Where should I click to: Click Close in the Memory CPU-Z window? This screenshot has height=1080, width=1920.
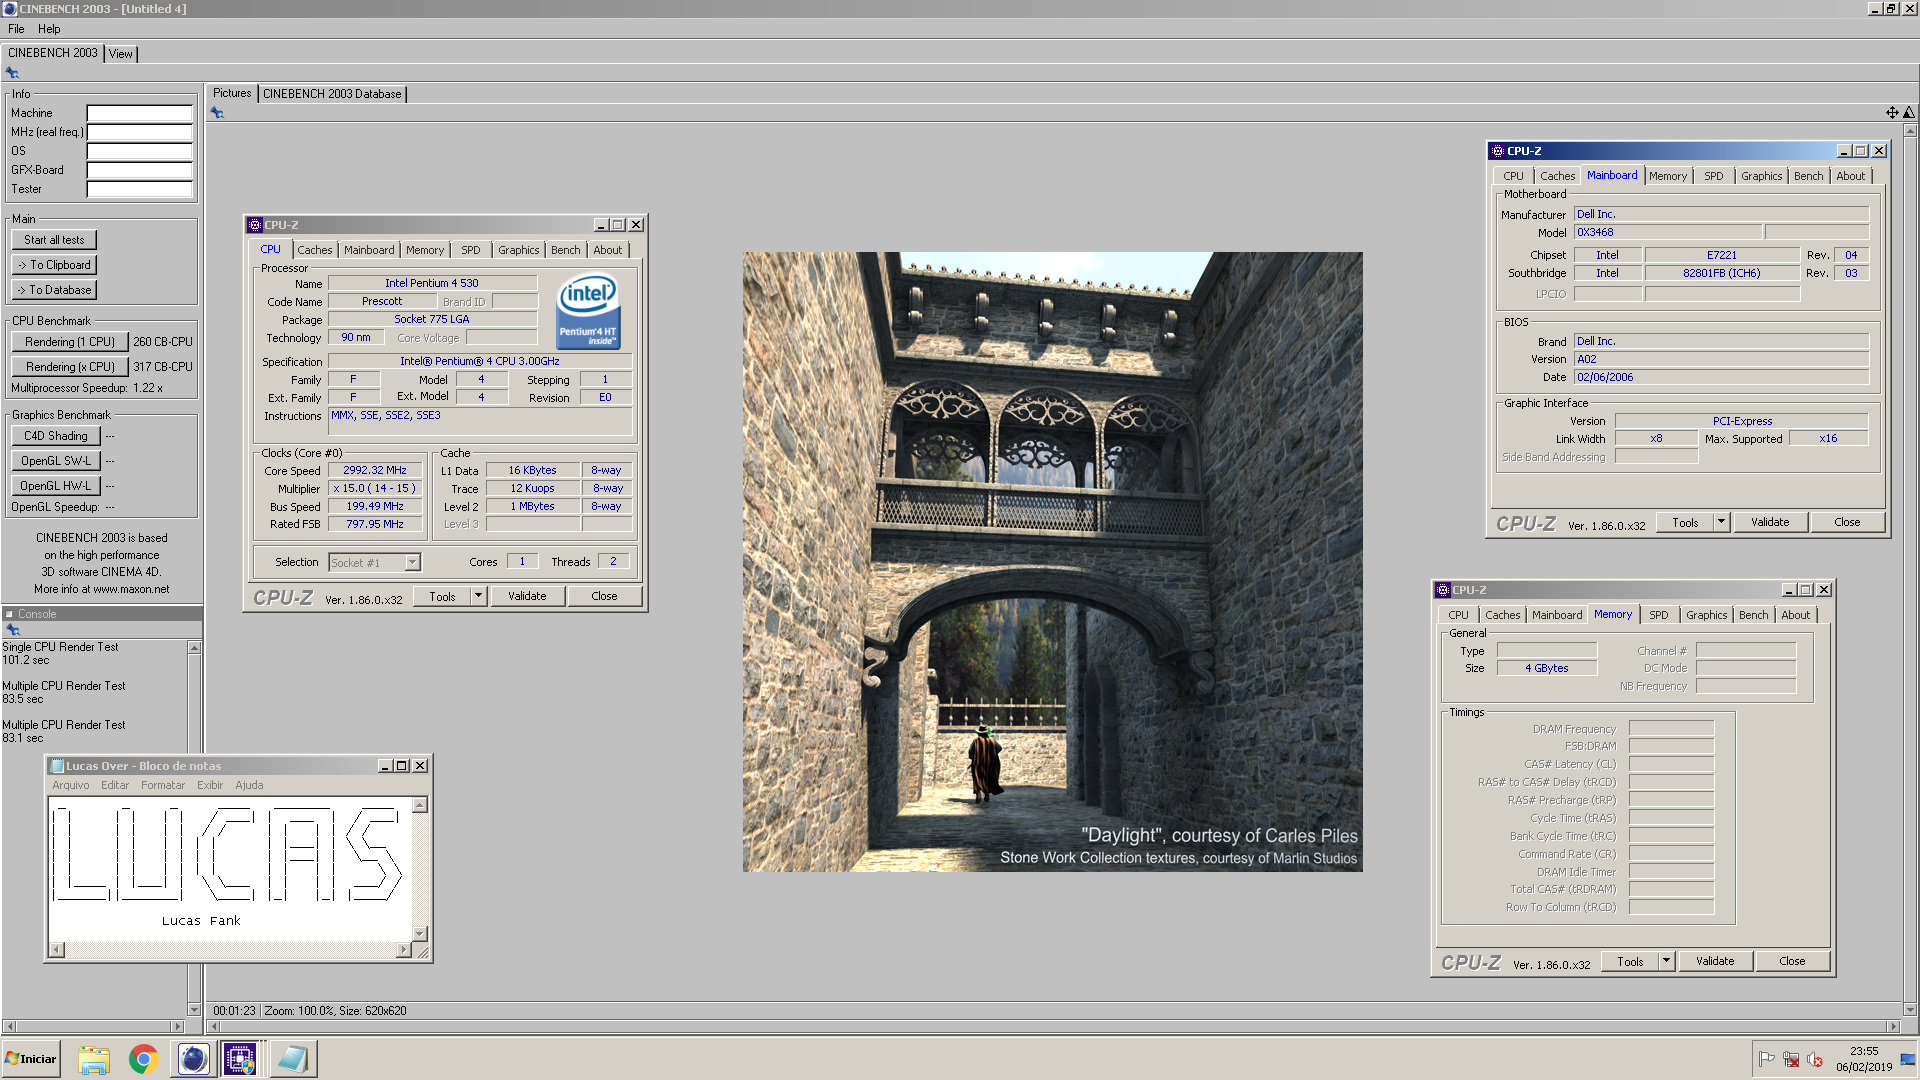tap(1792, 961)
